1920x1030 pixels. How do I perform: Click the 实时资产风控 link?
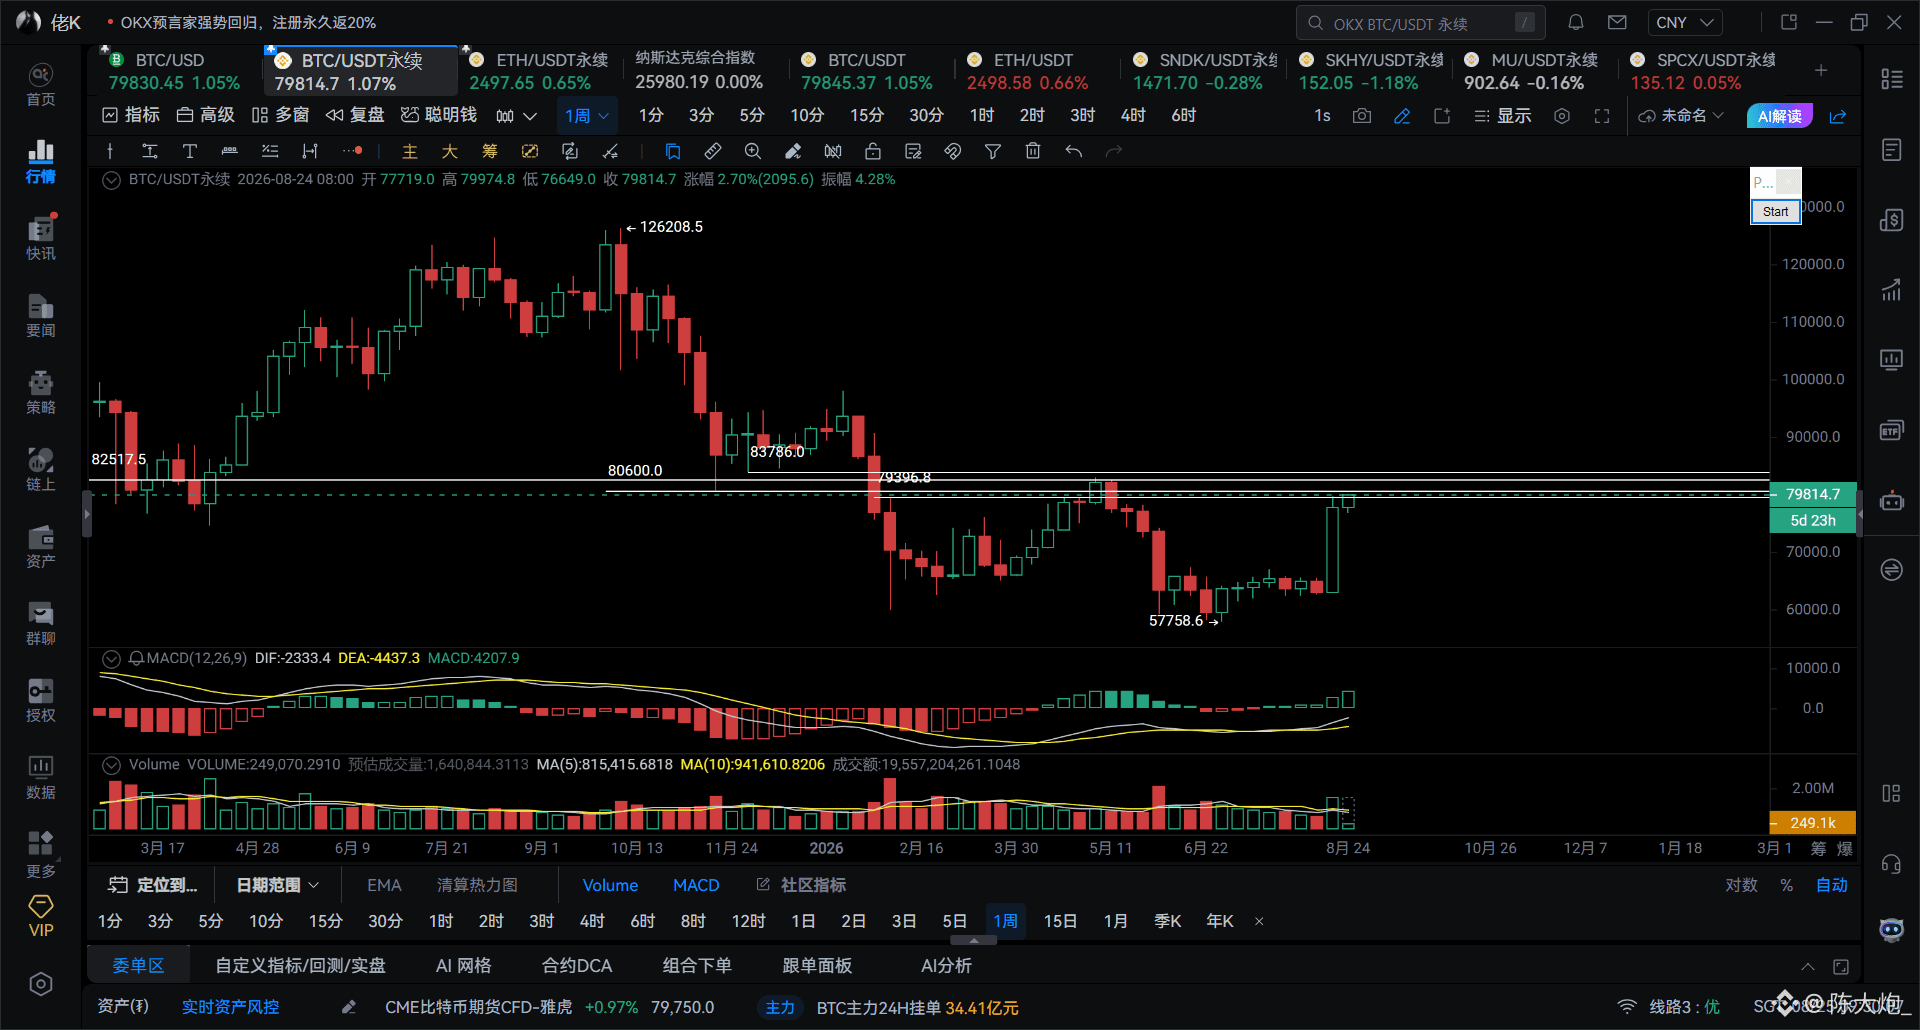tap(230, 1007)
